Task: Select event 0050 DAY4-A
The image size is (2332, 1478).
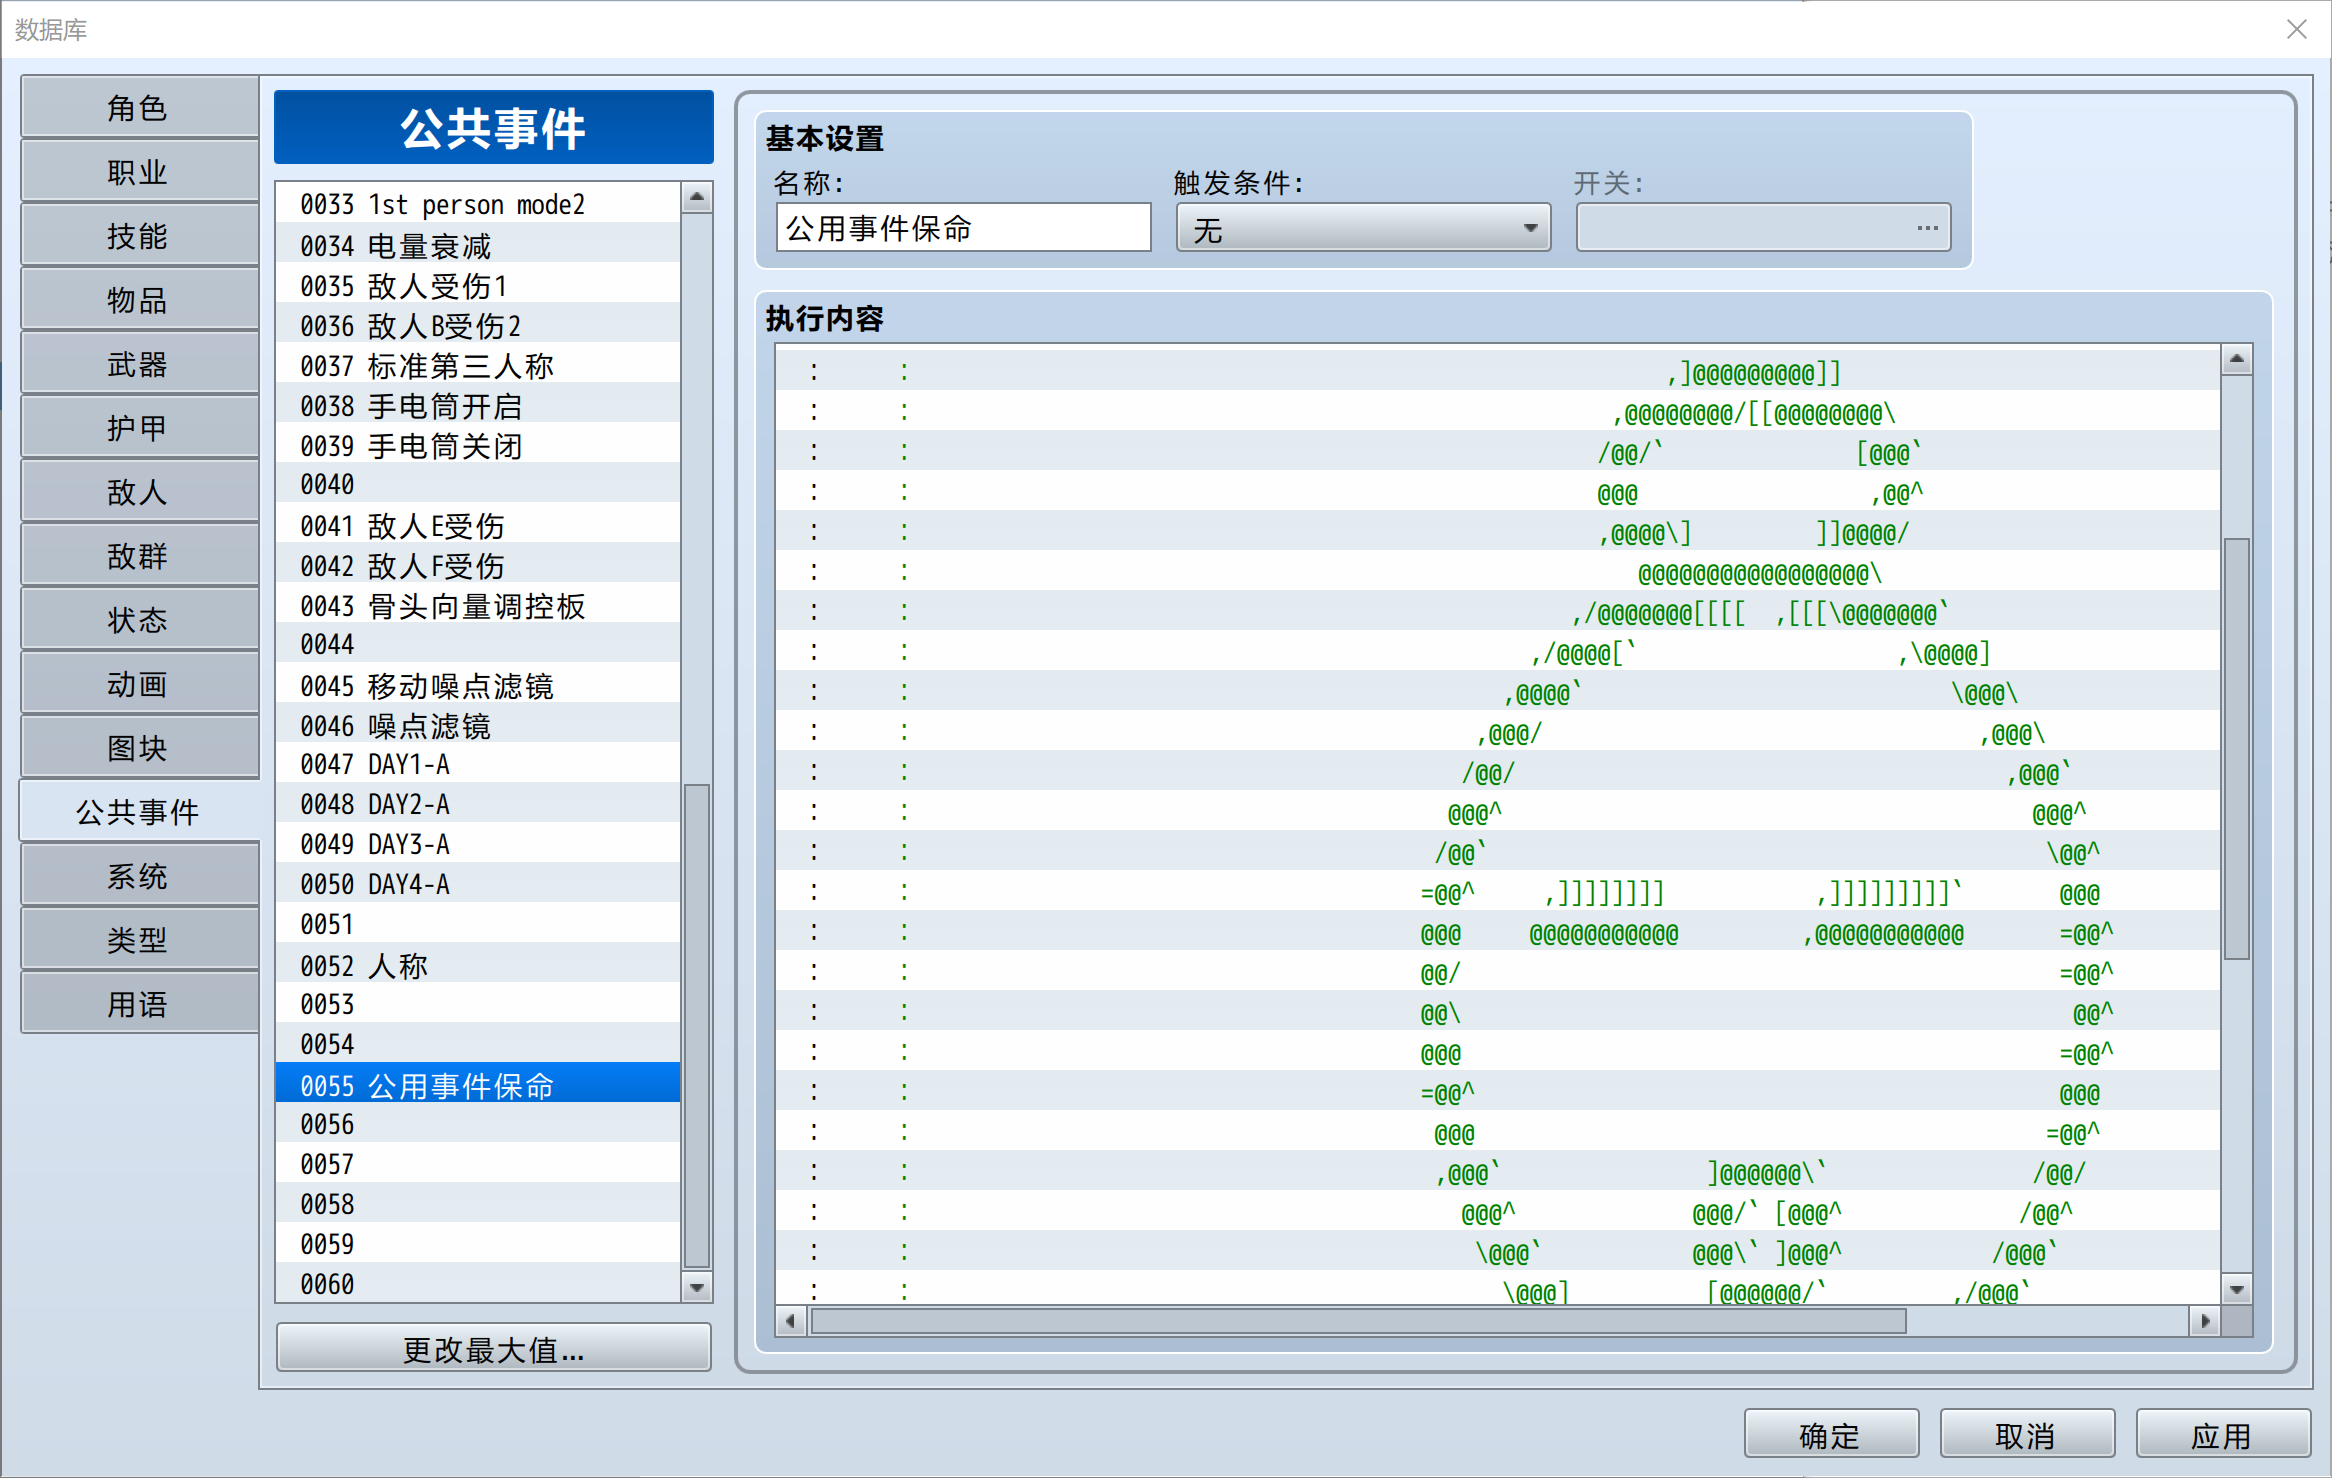Action: [x=478, y=884]
